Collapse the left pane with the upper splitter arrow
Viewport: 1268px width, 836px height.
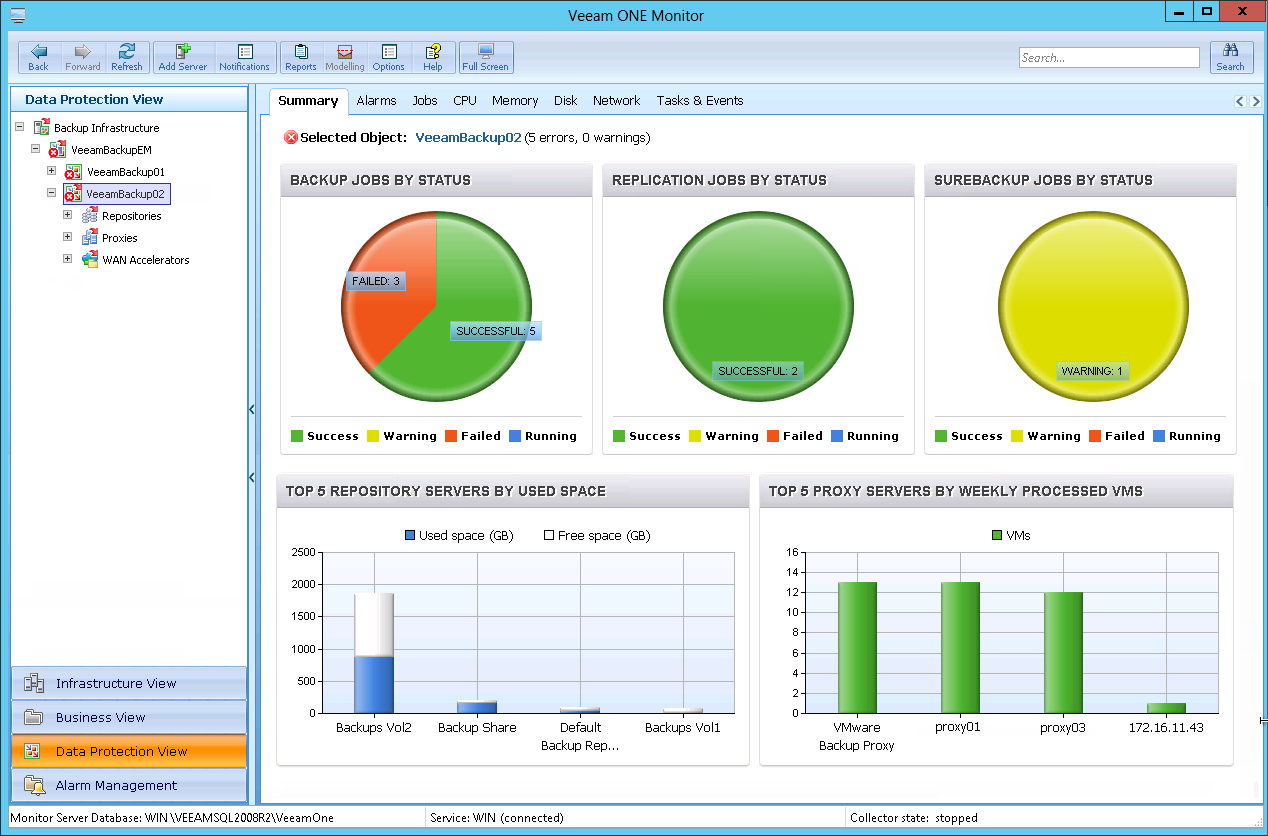(x=252, y=409)
